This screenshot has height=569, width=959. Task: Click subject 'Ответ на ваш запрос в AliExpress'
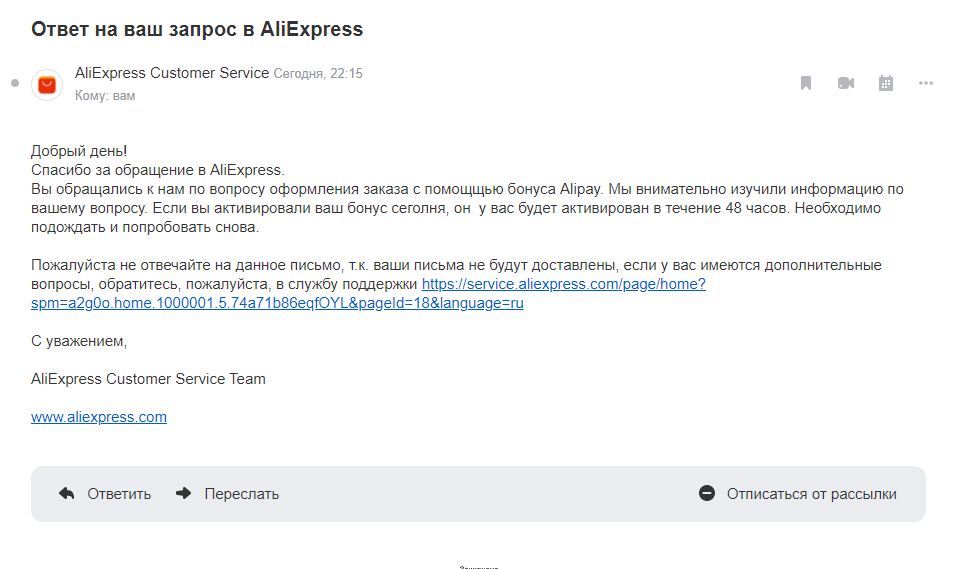[197, 29]
